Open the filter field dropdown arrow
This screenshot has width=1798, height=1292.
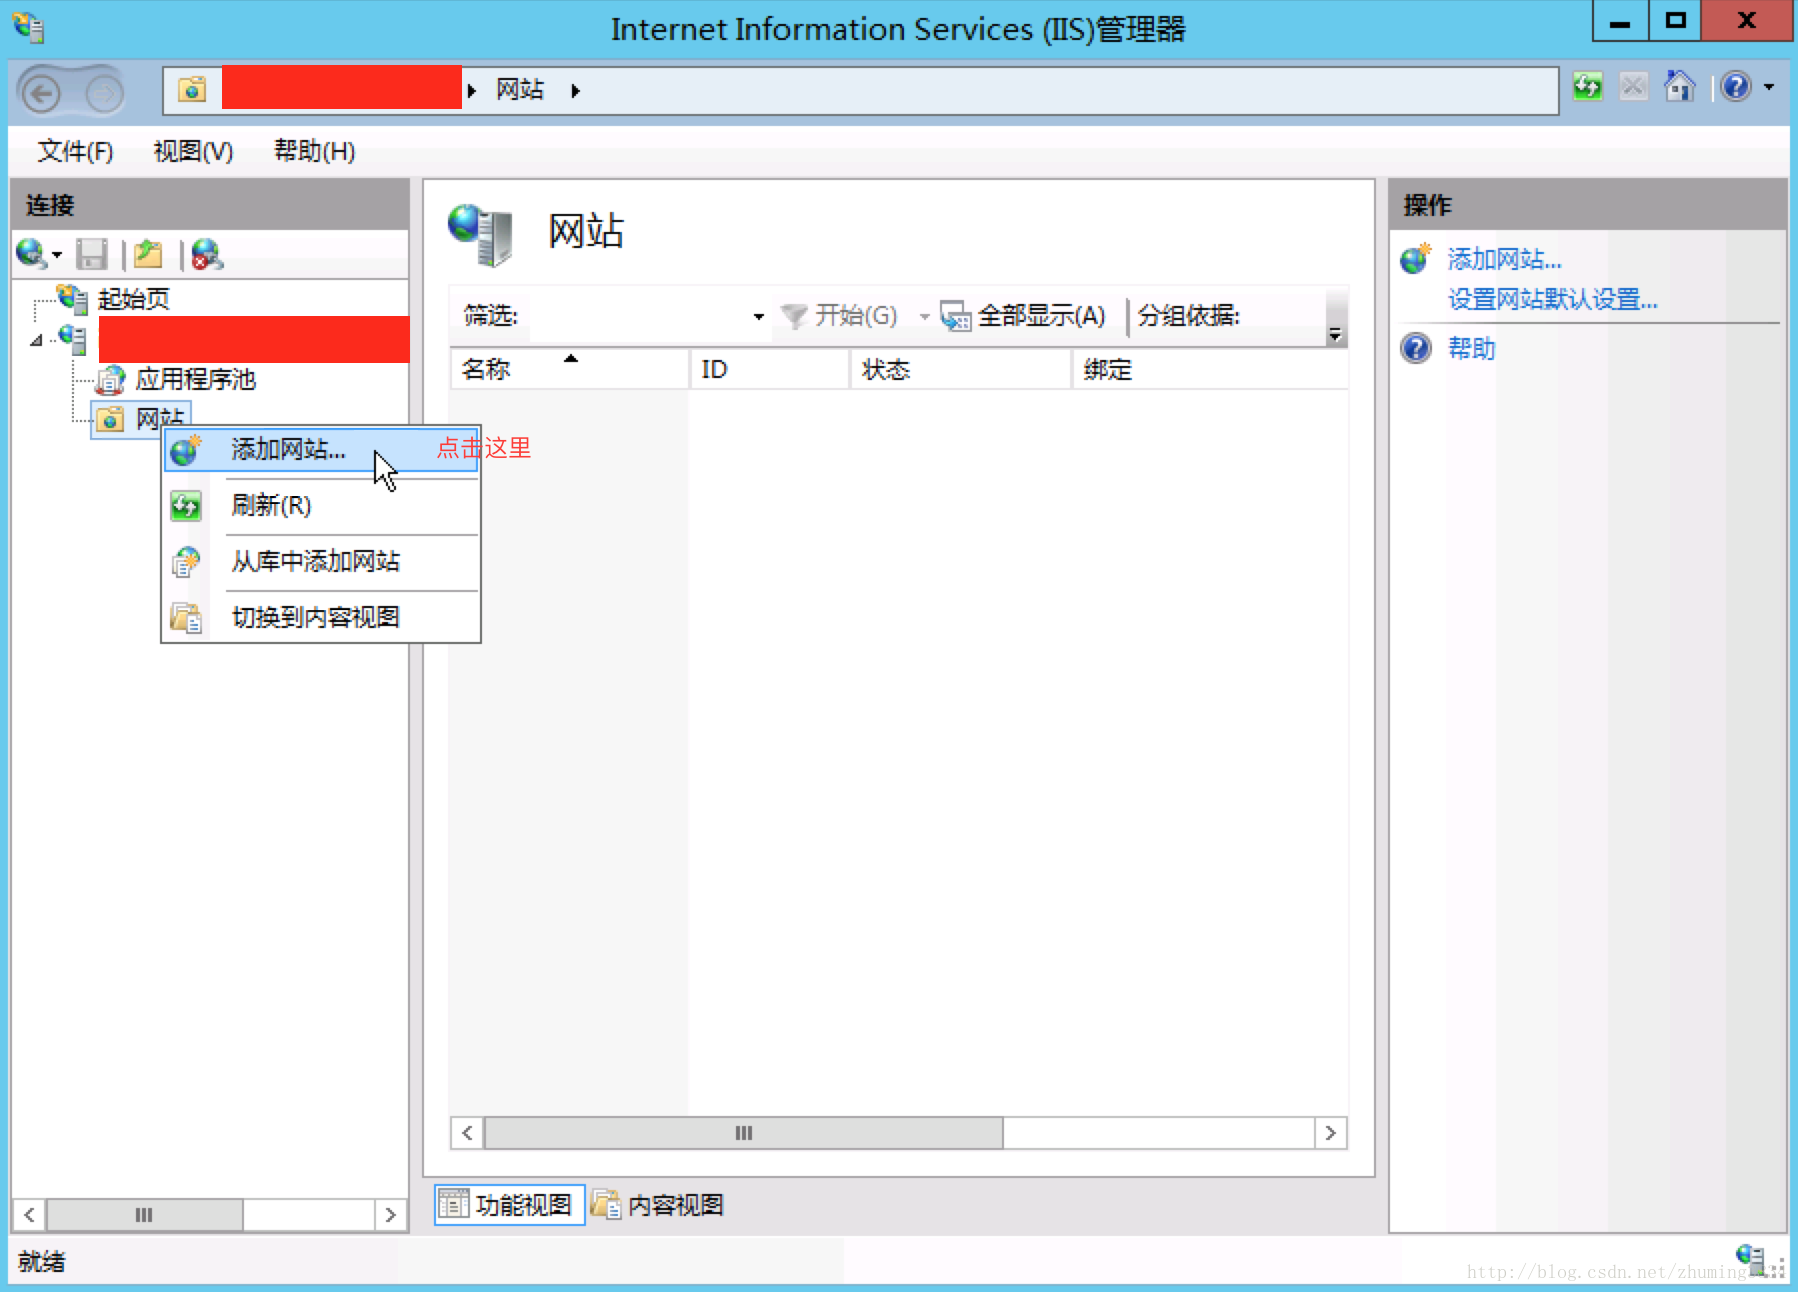point(759,317)
